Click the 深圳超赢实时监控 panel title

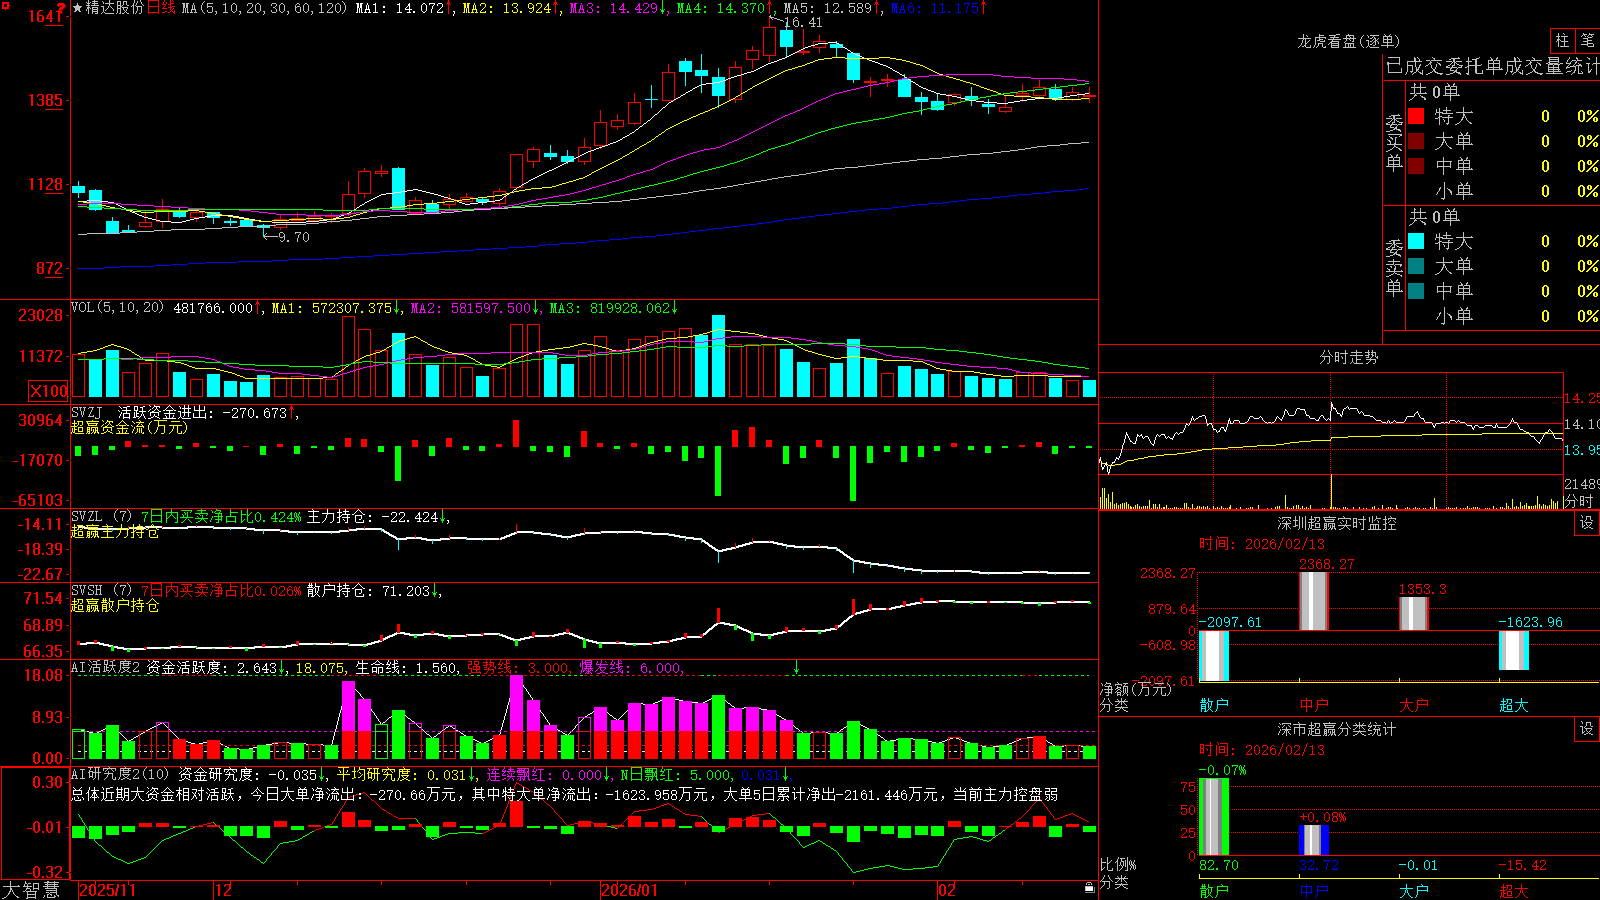click(1337, 523)
